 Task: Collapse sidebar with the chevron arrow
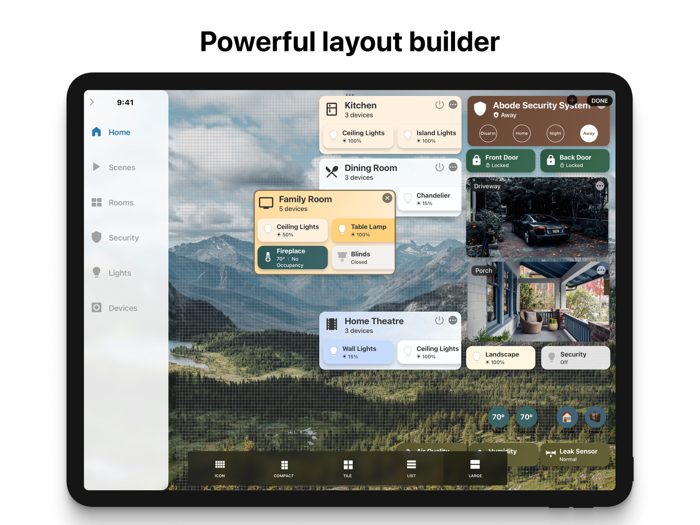point(92,102)
